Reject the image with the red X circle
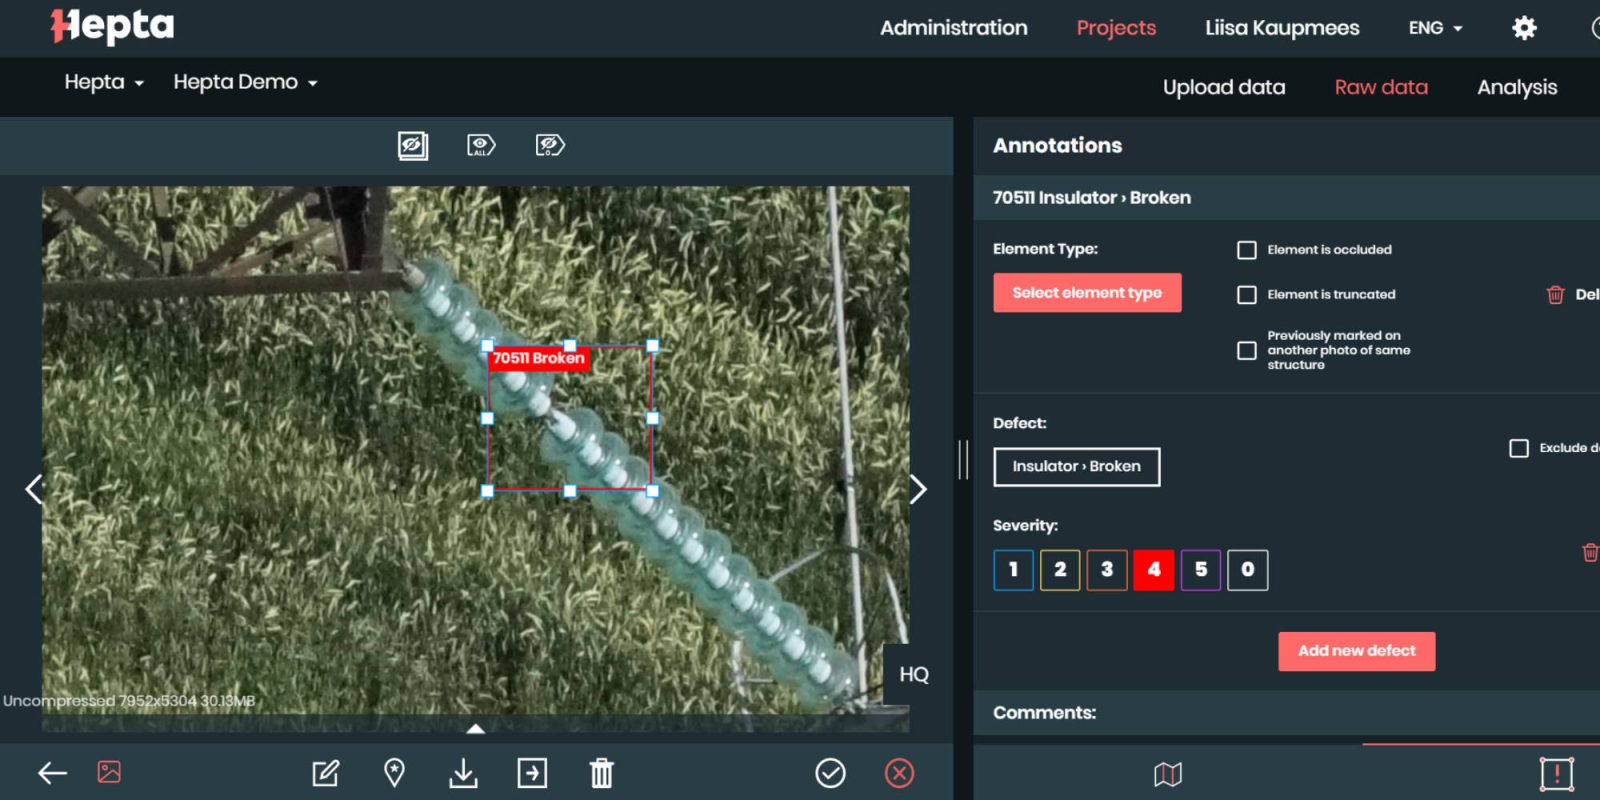Image resolution: width=1600 pixels, height=800 pixels. (x=899, y=773)
